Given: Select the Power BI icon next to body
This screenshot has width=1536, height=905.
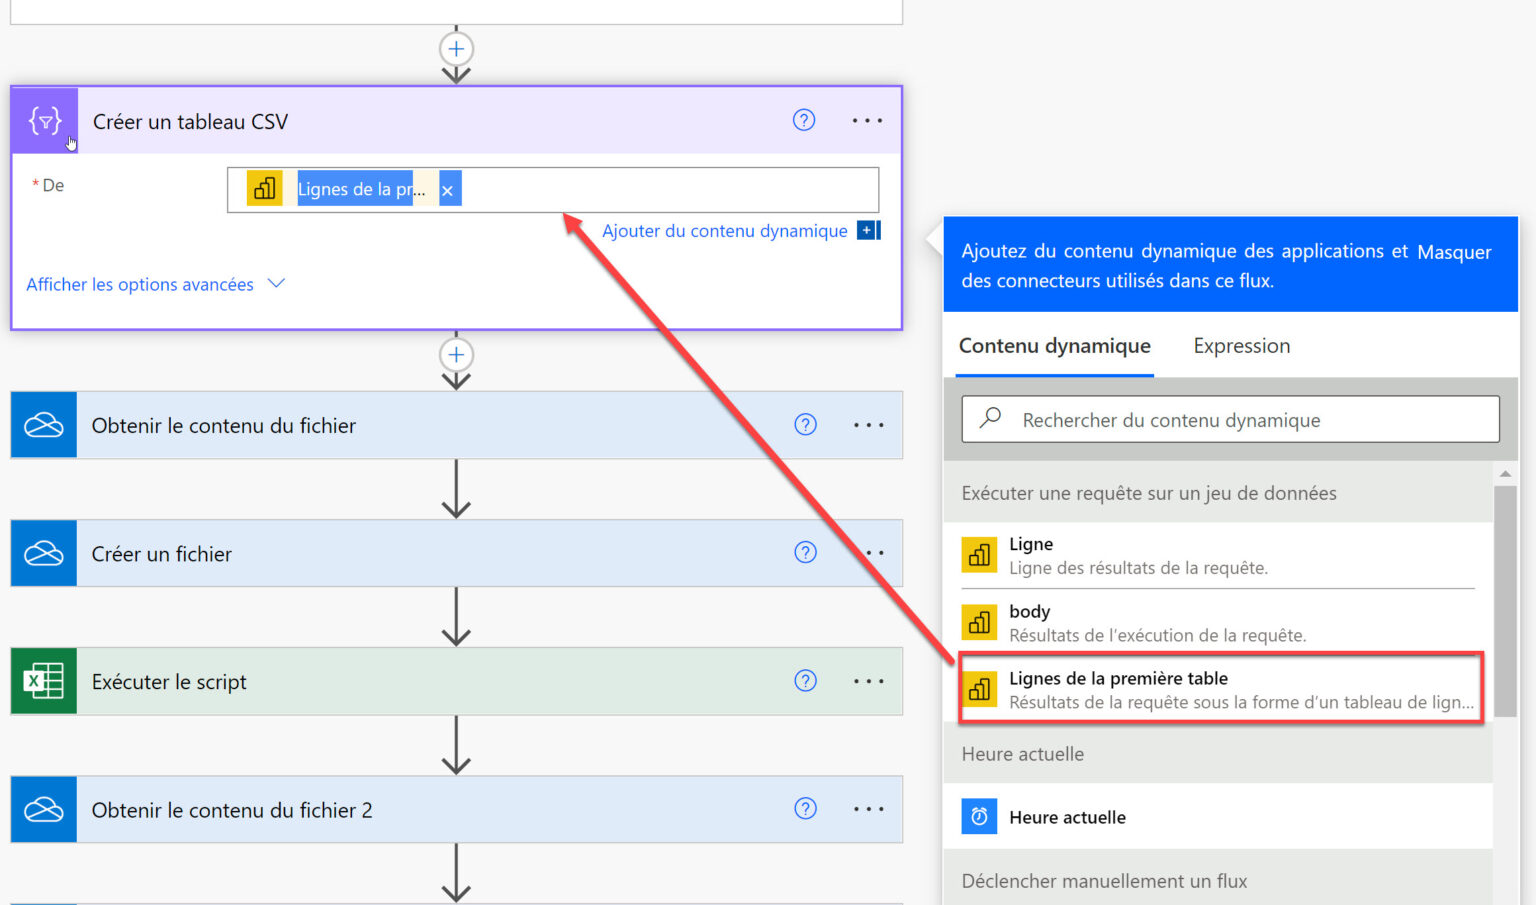Looking at the screenshot, I should coord(979,622).
